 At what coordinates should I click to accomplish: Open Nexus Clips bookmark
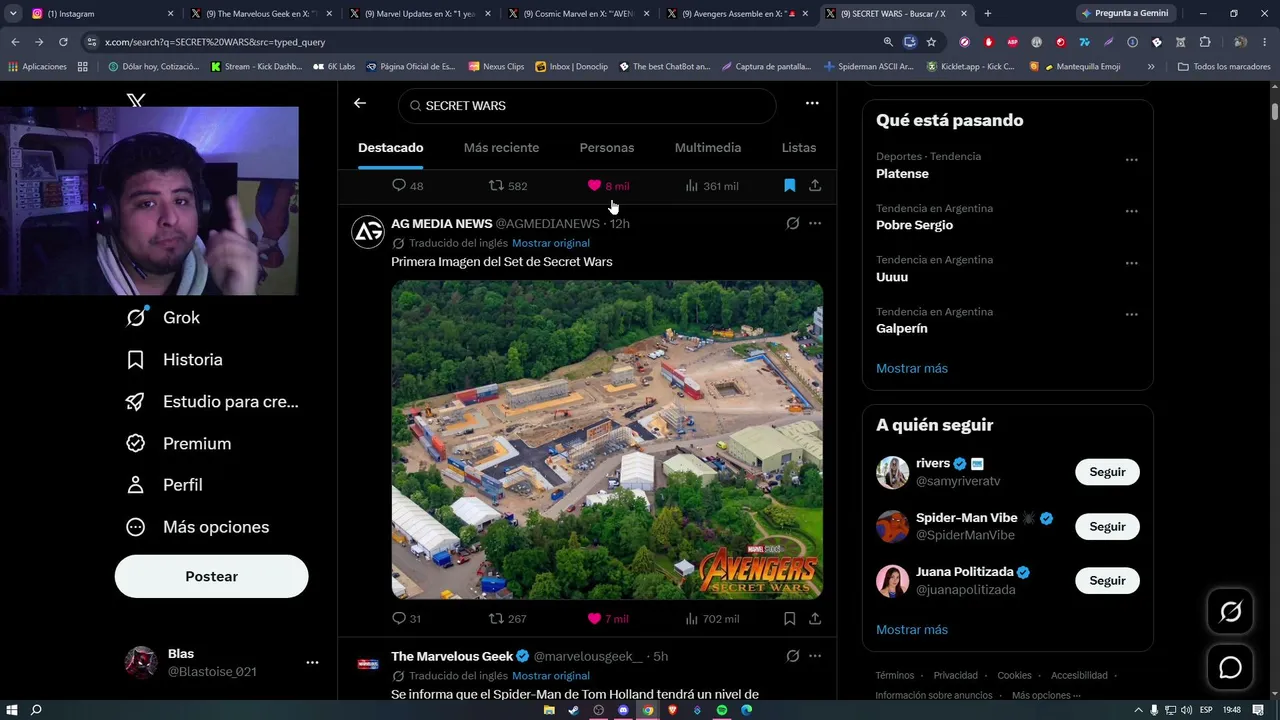pos(495,67)
